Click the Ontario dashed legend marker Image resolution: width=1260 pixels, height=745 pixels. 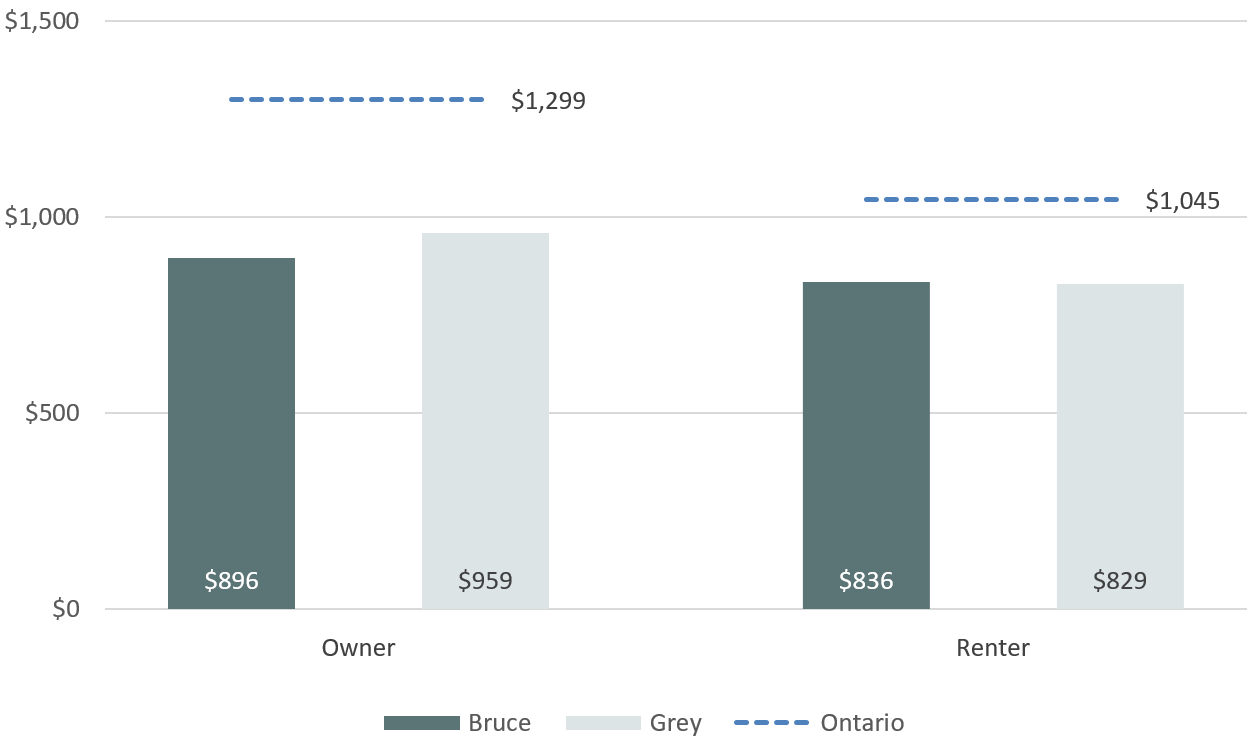(x=771, y=723)
